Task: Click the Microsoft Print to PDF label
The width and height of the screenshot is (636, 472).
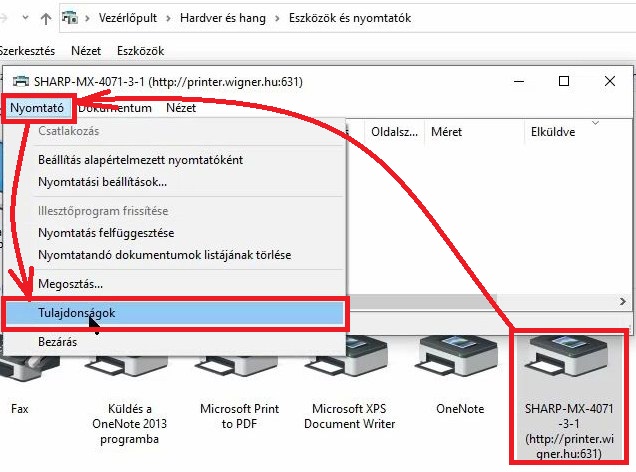Action: (x=239, y=416)
